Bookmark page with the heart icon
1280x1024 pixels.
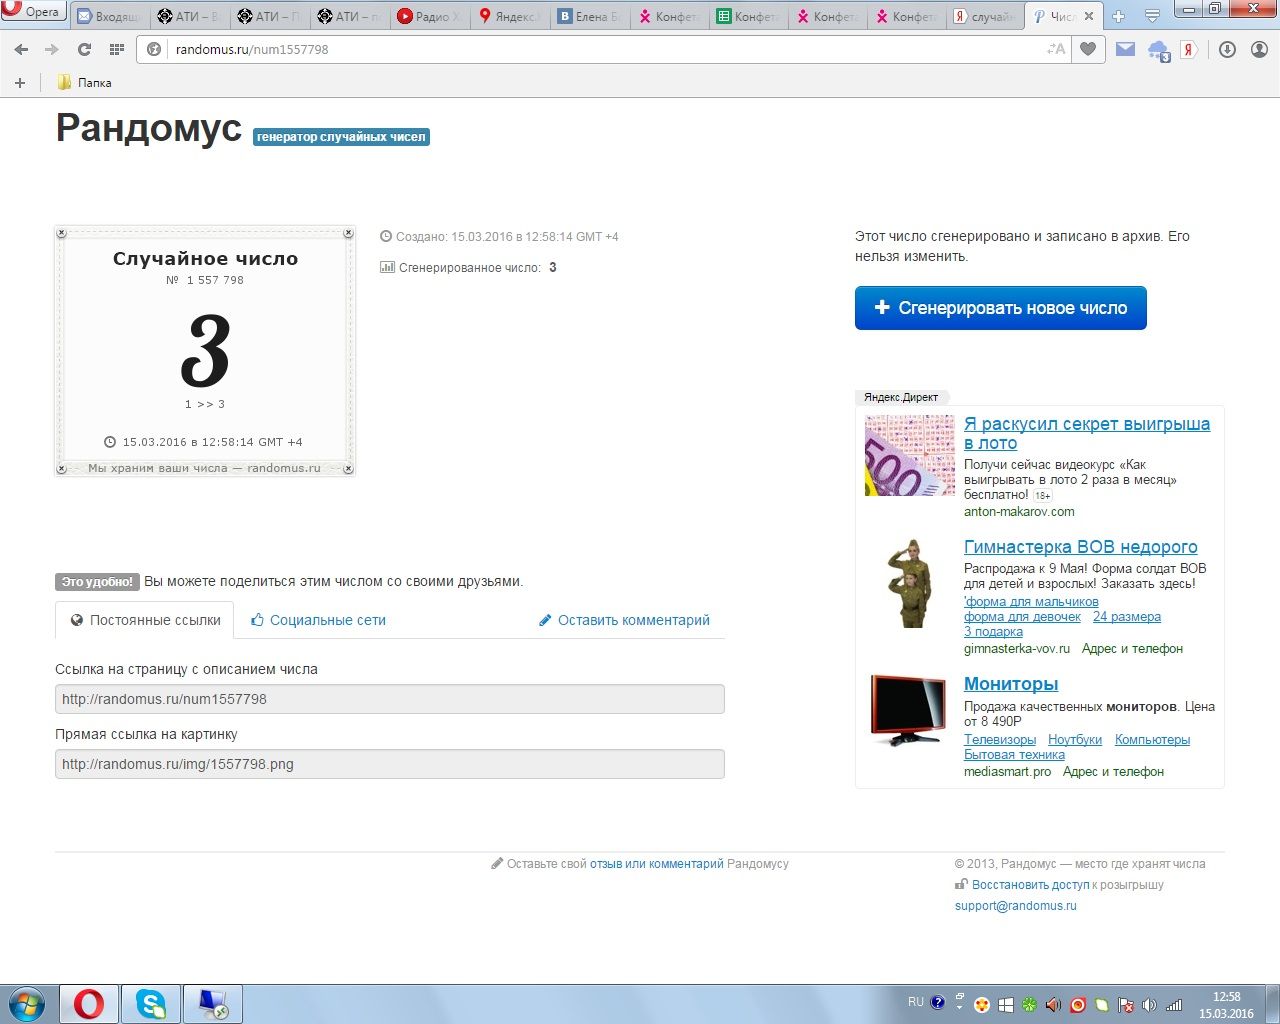1088,49
